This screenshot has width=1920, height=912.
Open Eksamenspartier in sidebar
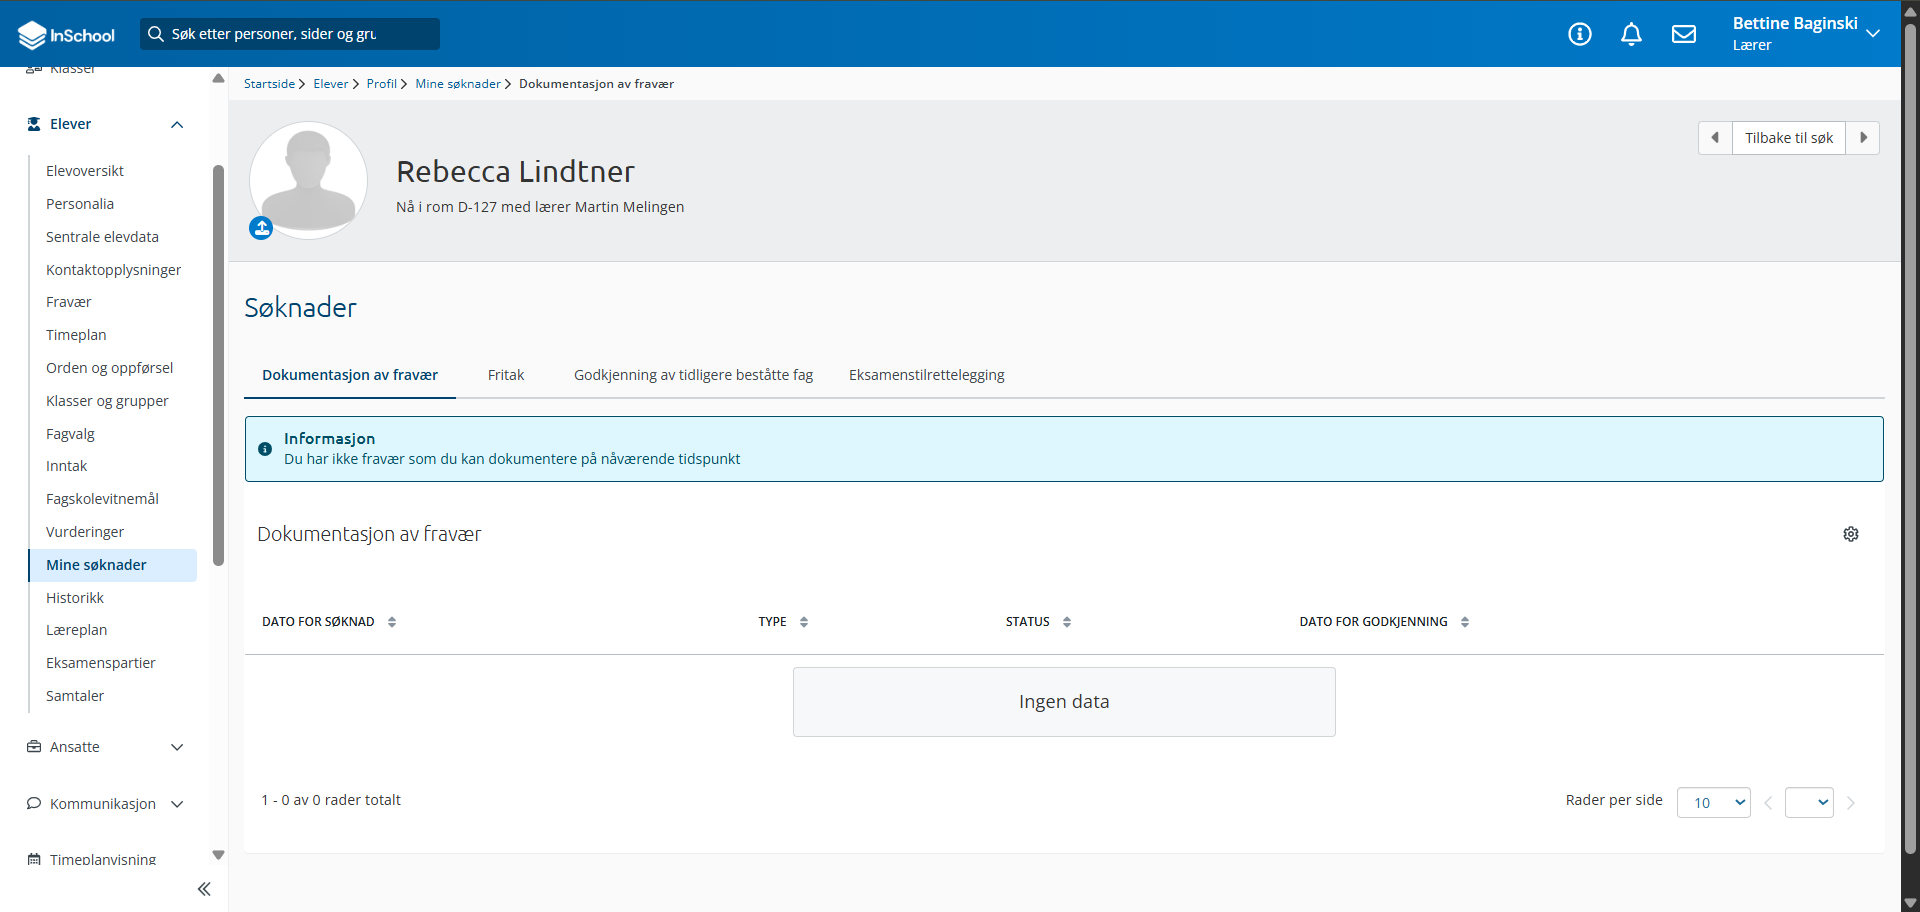coord(101,663)
